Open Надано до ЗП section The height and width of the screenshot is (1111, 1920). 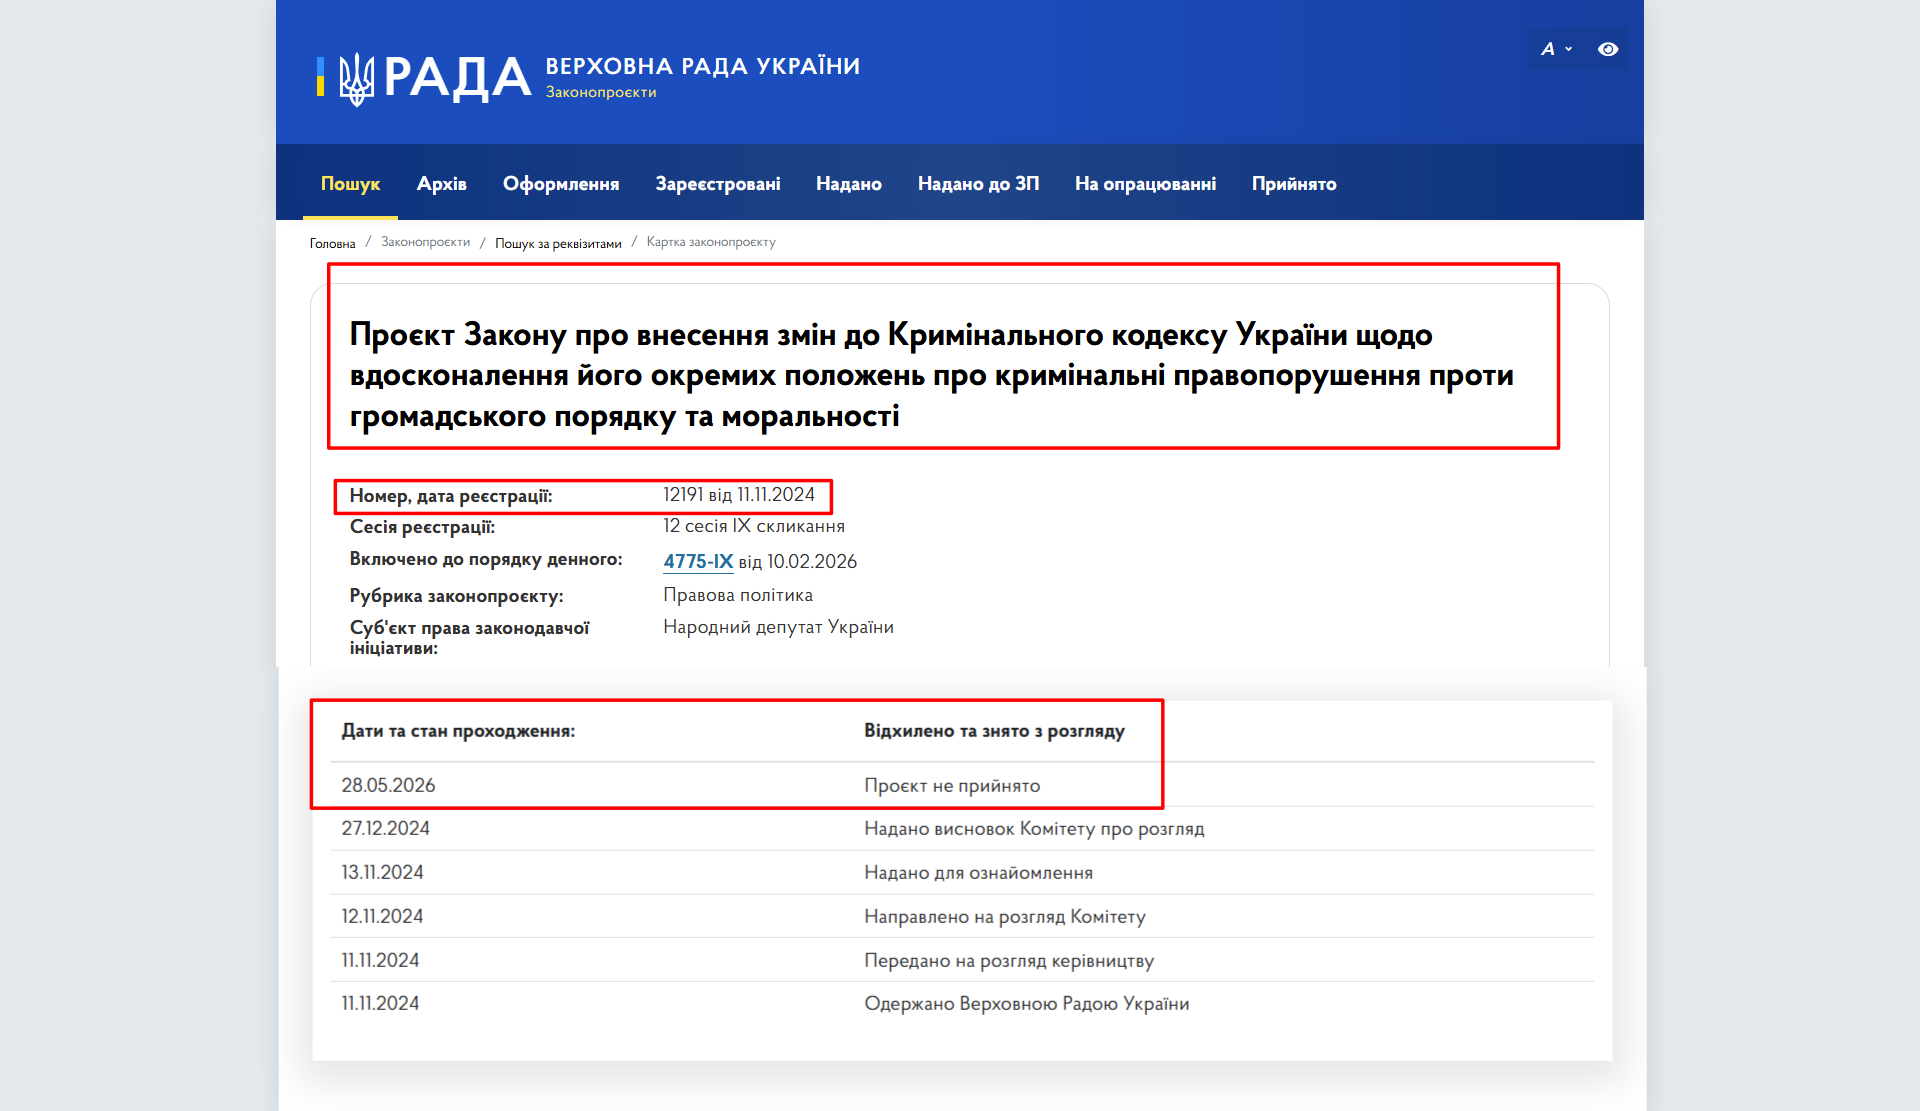[978, 183]
